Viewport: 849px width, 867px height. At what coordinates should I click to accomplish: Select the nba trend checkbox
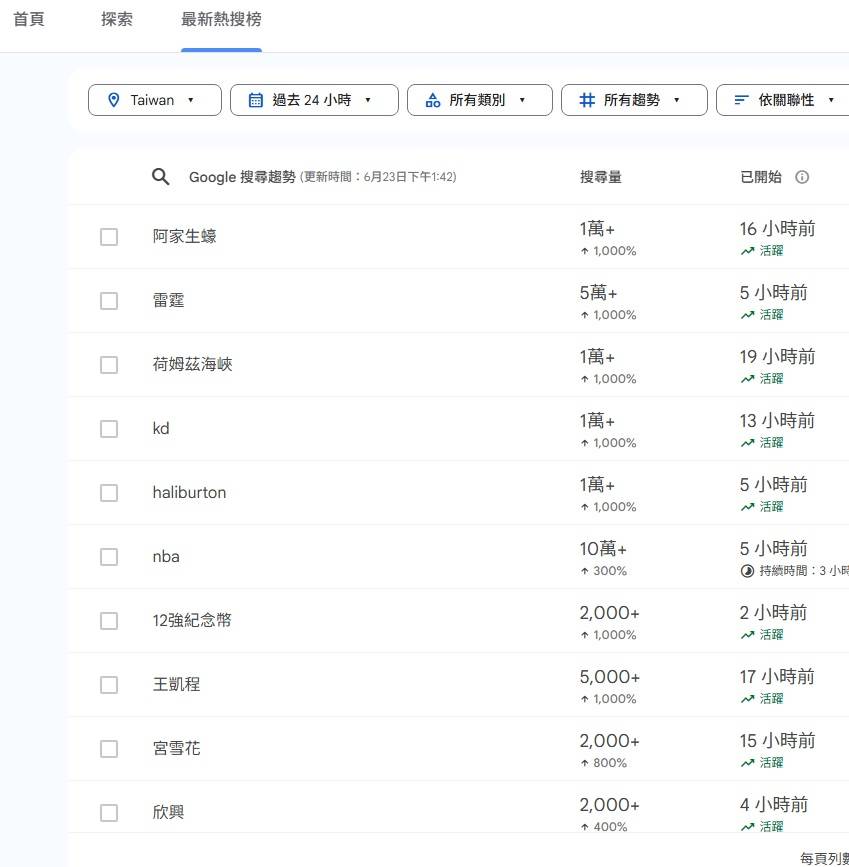tap(109, 557)
